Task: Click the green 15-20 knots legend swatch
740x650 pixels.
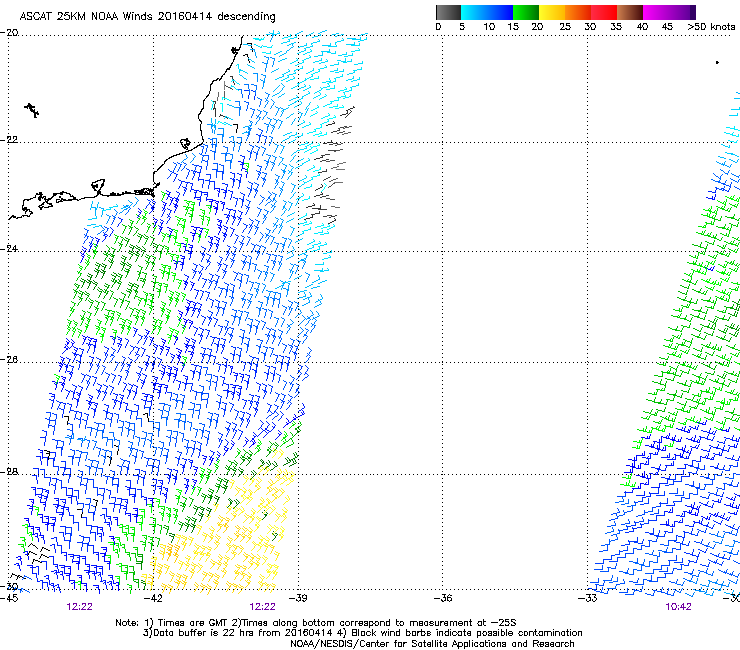Action: pos(526,12)
